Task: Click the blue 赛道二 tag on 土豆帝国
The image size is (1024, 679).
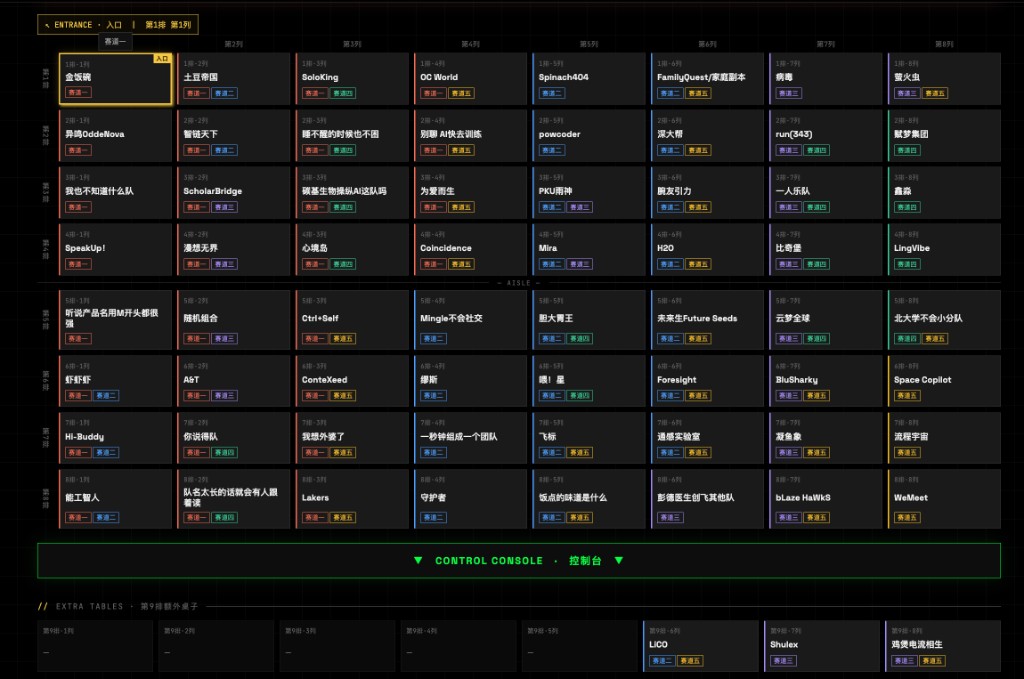Action: (224, 93)
